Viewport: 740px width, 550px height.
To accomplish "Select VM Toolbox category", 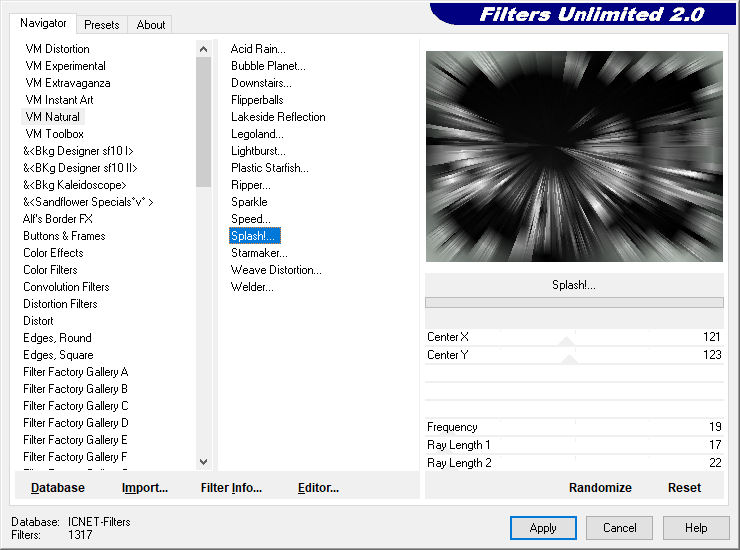I will (x=54, y=134).
